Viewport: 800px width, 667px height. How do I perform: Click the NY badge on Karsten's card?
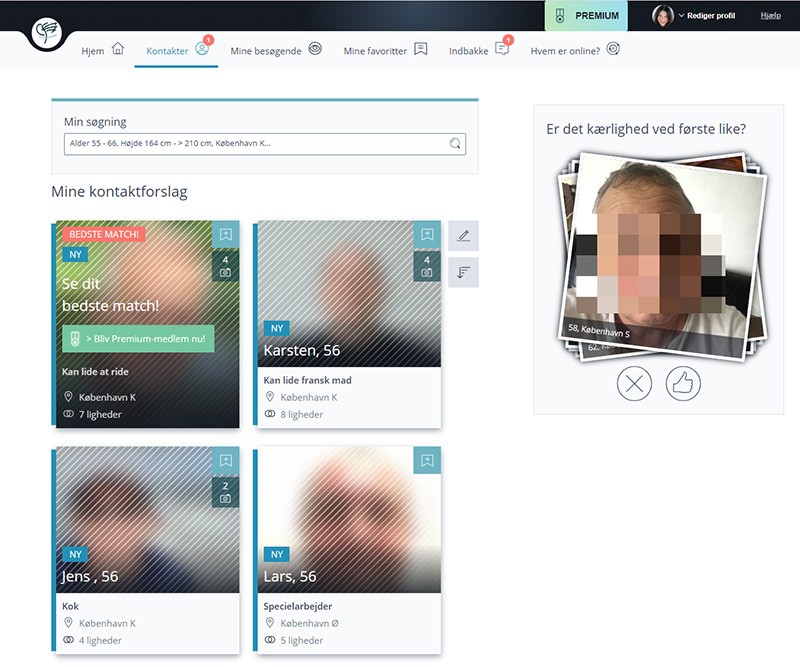[277, 328]
